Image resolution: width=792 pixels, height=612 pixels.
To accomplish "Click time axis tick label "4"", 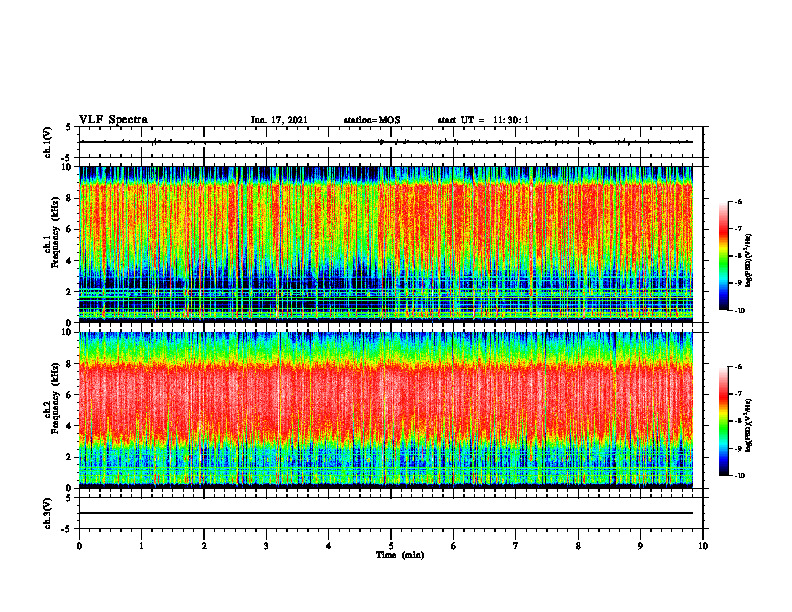I will 329,546.
